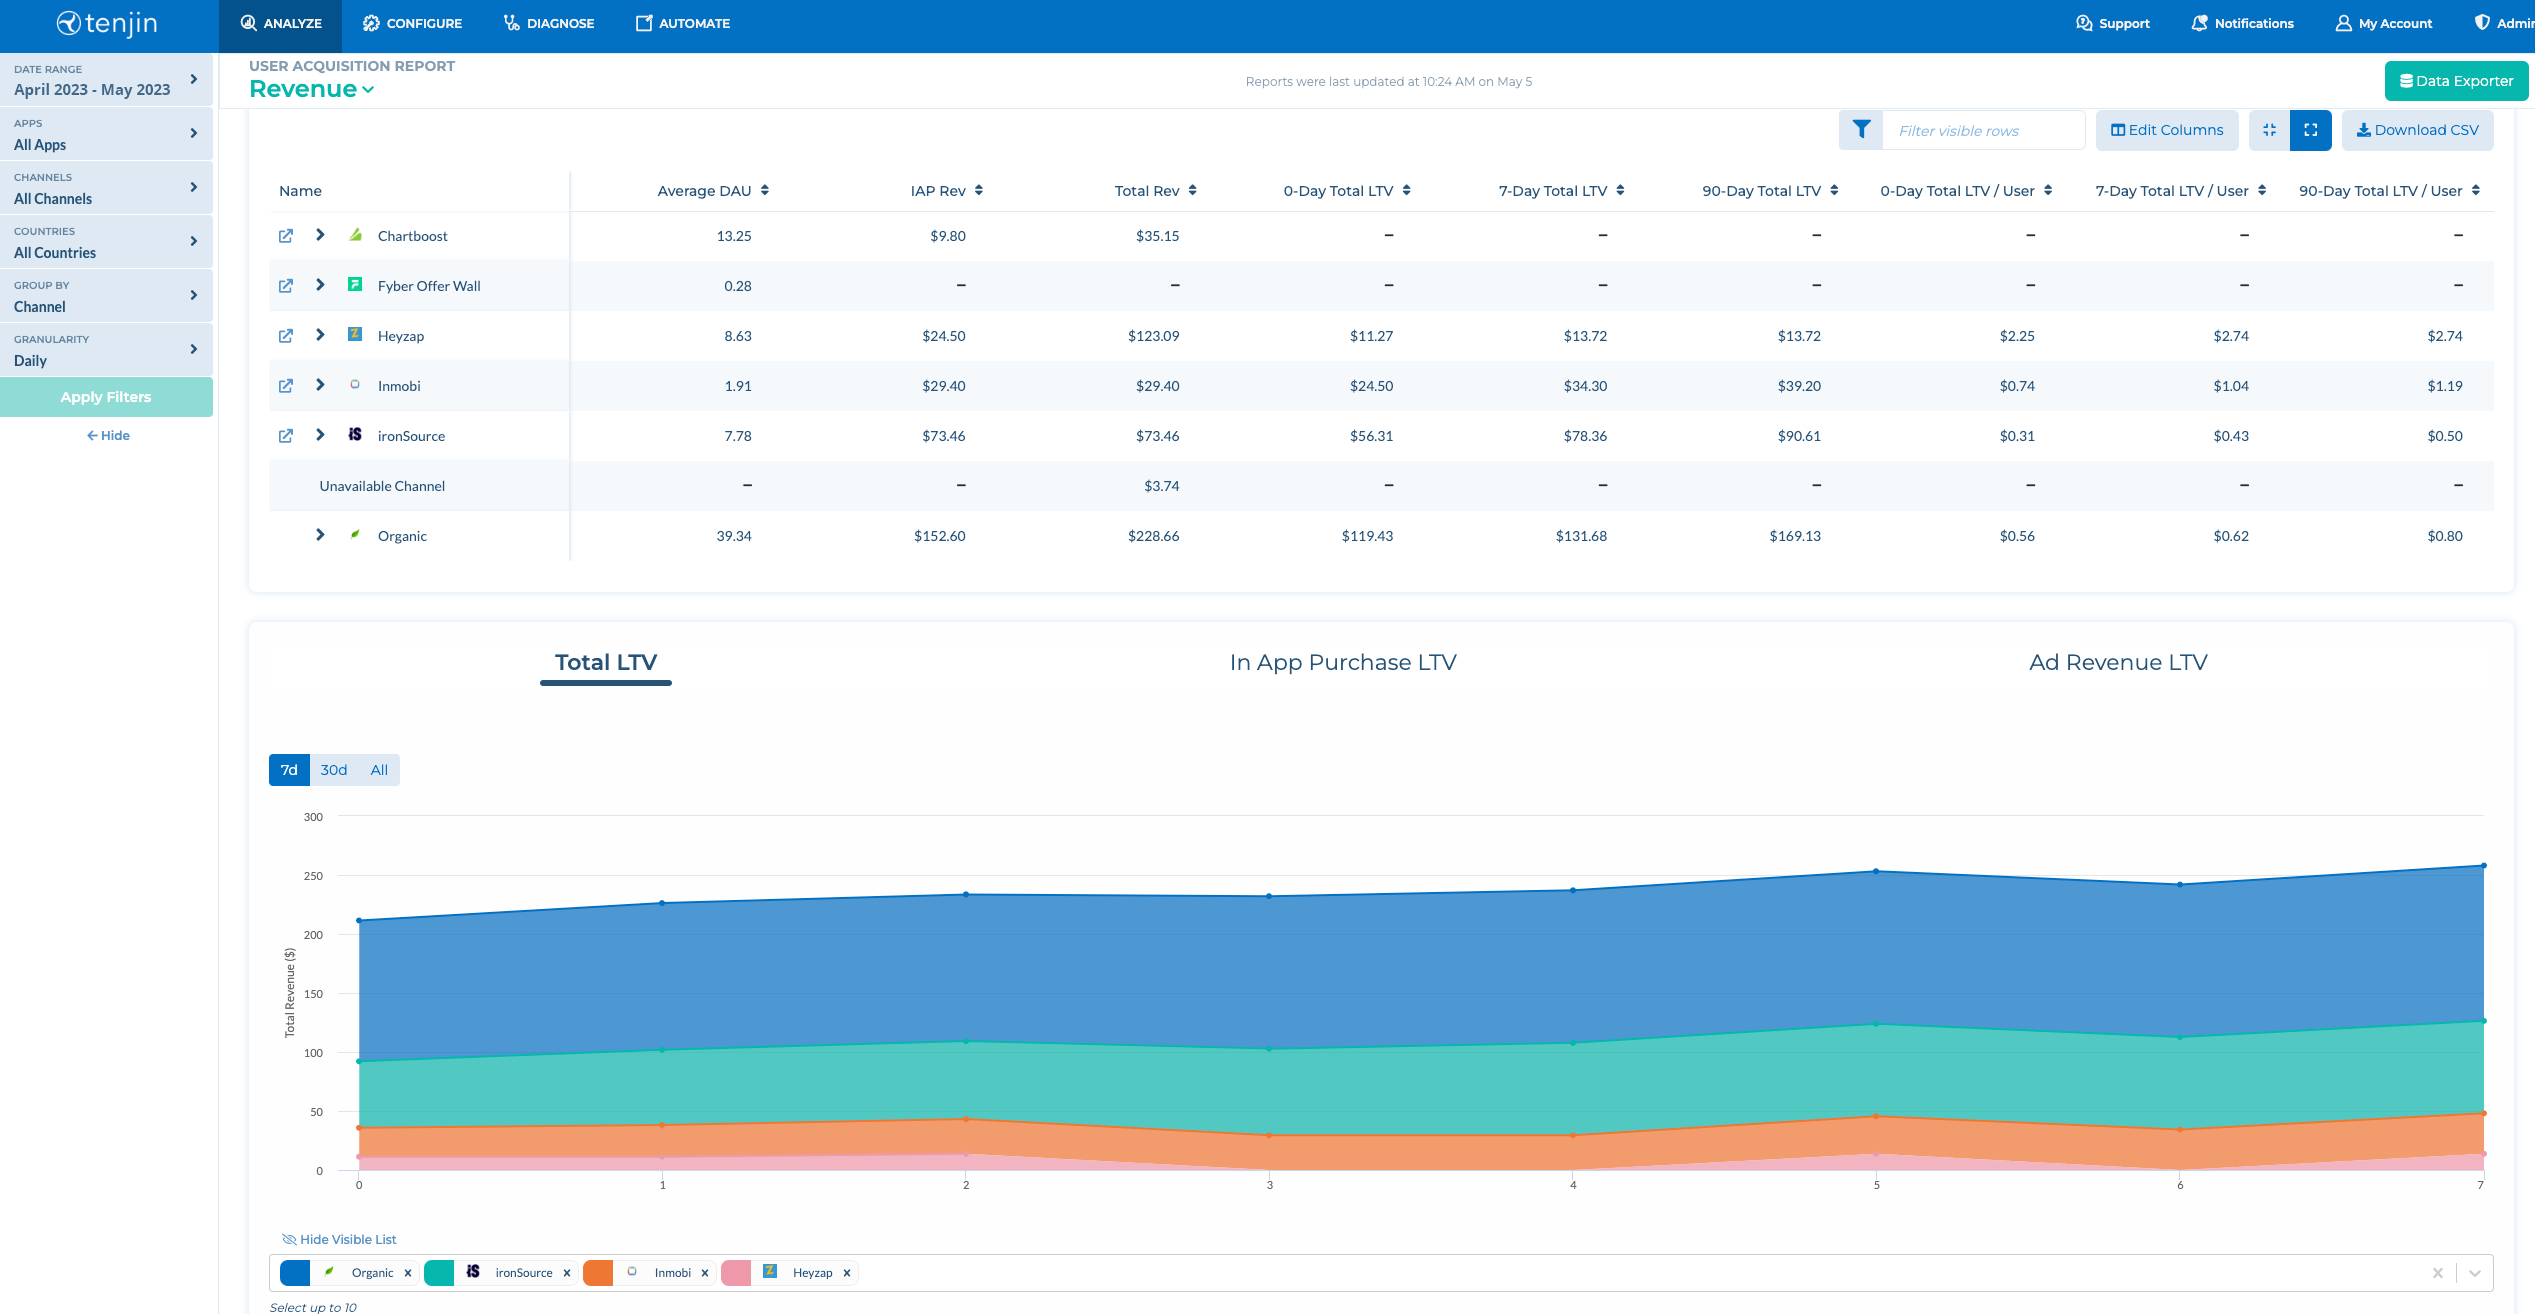Click the tenjin logo
Image resolution: width=2535 pixels, height=1314 pixels.
[x=107, y=24]
